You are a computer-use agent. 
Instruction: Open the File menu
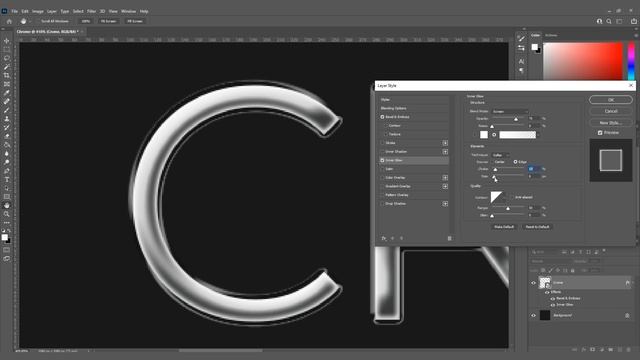point(15,11)
